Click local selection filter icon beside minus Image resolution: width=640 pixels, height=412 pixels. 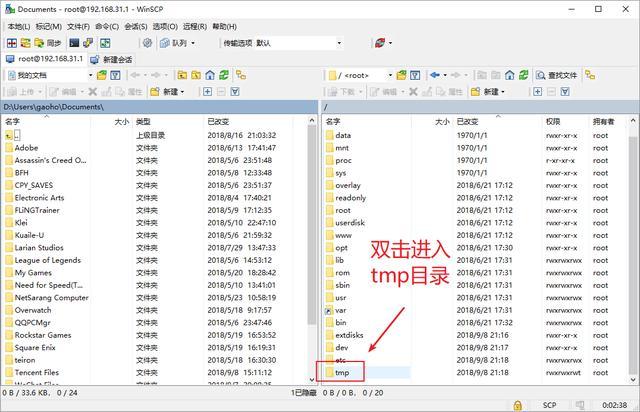[x=235, y=92]
